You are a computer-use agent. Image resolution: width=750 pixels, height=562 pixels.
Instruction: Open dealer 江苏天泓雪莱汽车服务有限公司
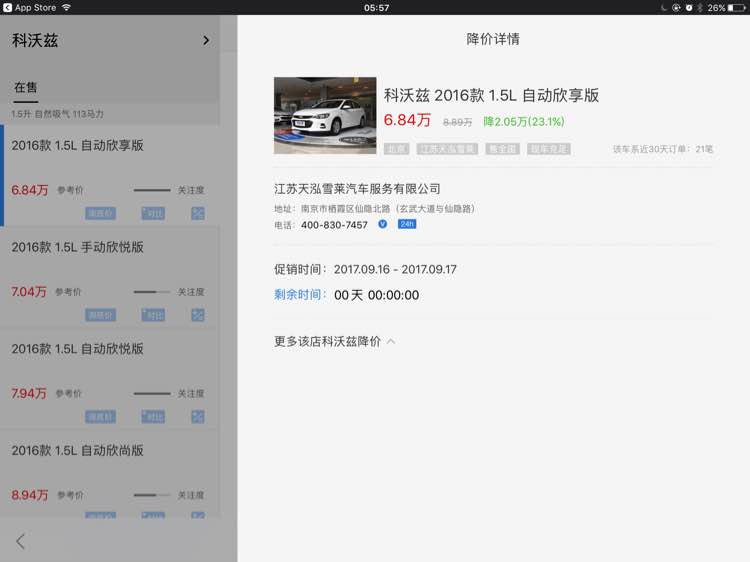357,188
